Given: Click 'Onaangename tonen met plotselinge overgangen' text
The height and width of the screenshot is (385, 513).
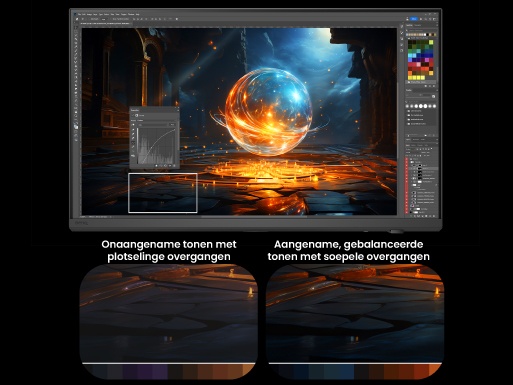Looking at the screenshot, I should click(x=169, y=250).
